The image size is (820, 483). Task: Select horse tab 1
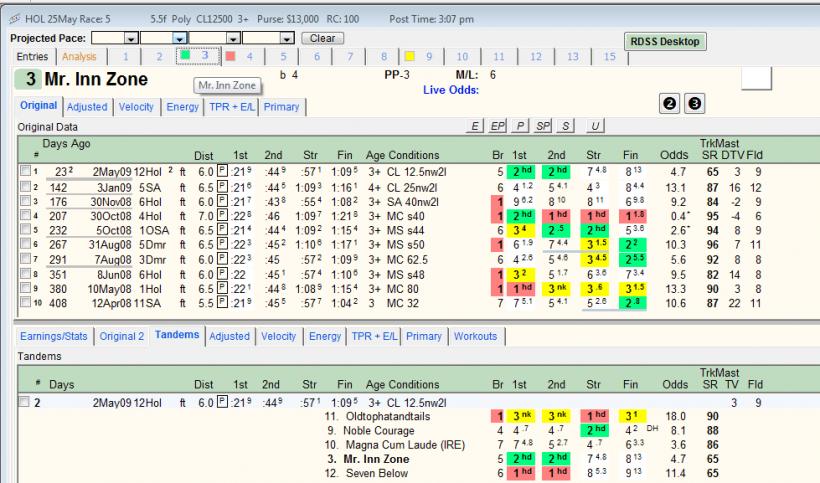pyautogui.click(x=126, y=56)
